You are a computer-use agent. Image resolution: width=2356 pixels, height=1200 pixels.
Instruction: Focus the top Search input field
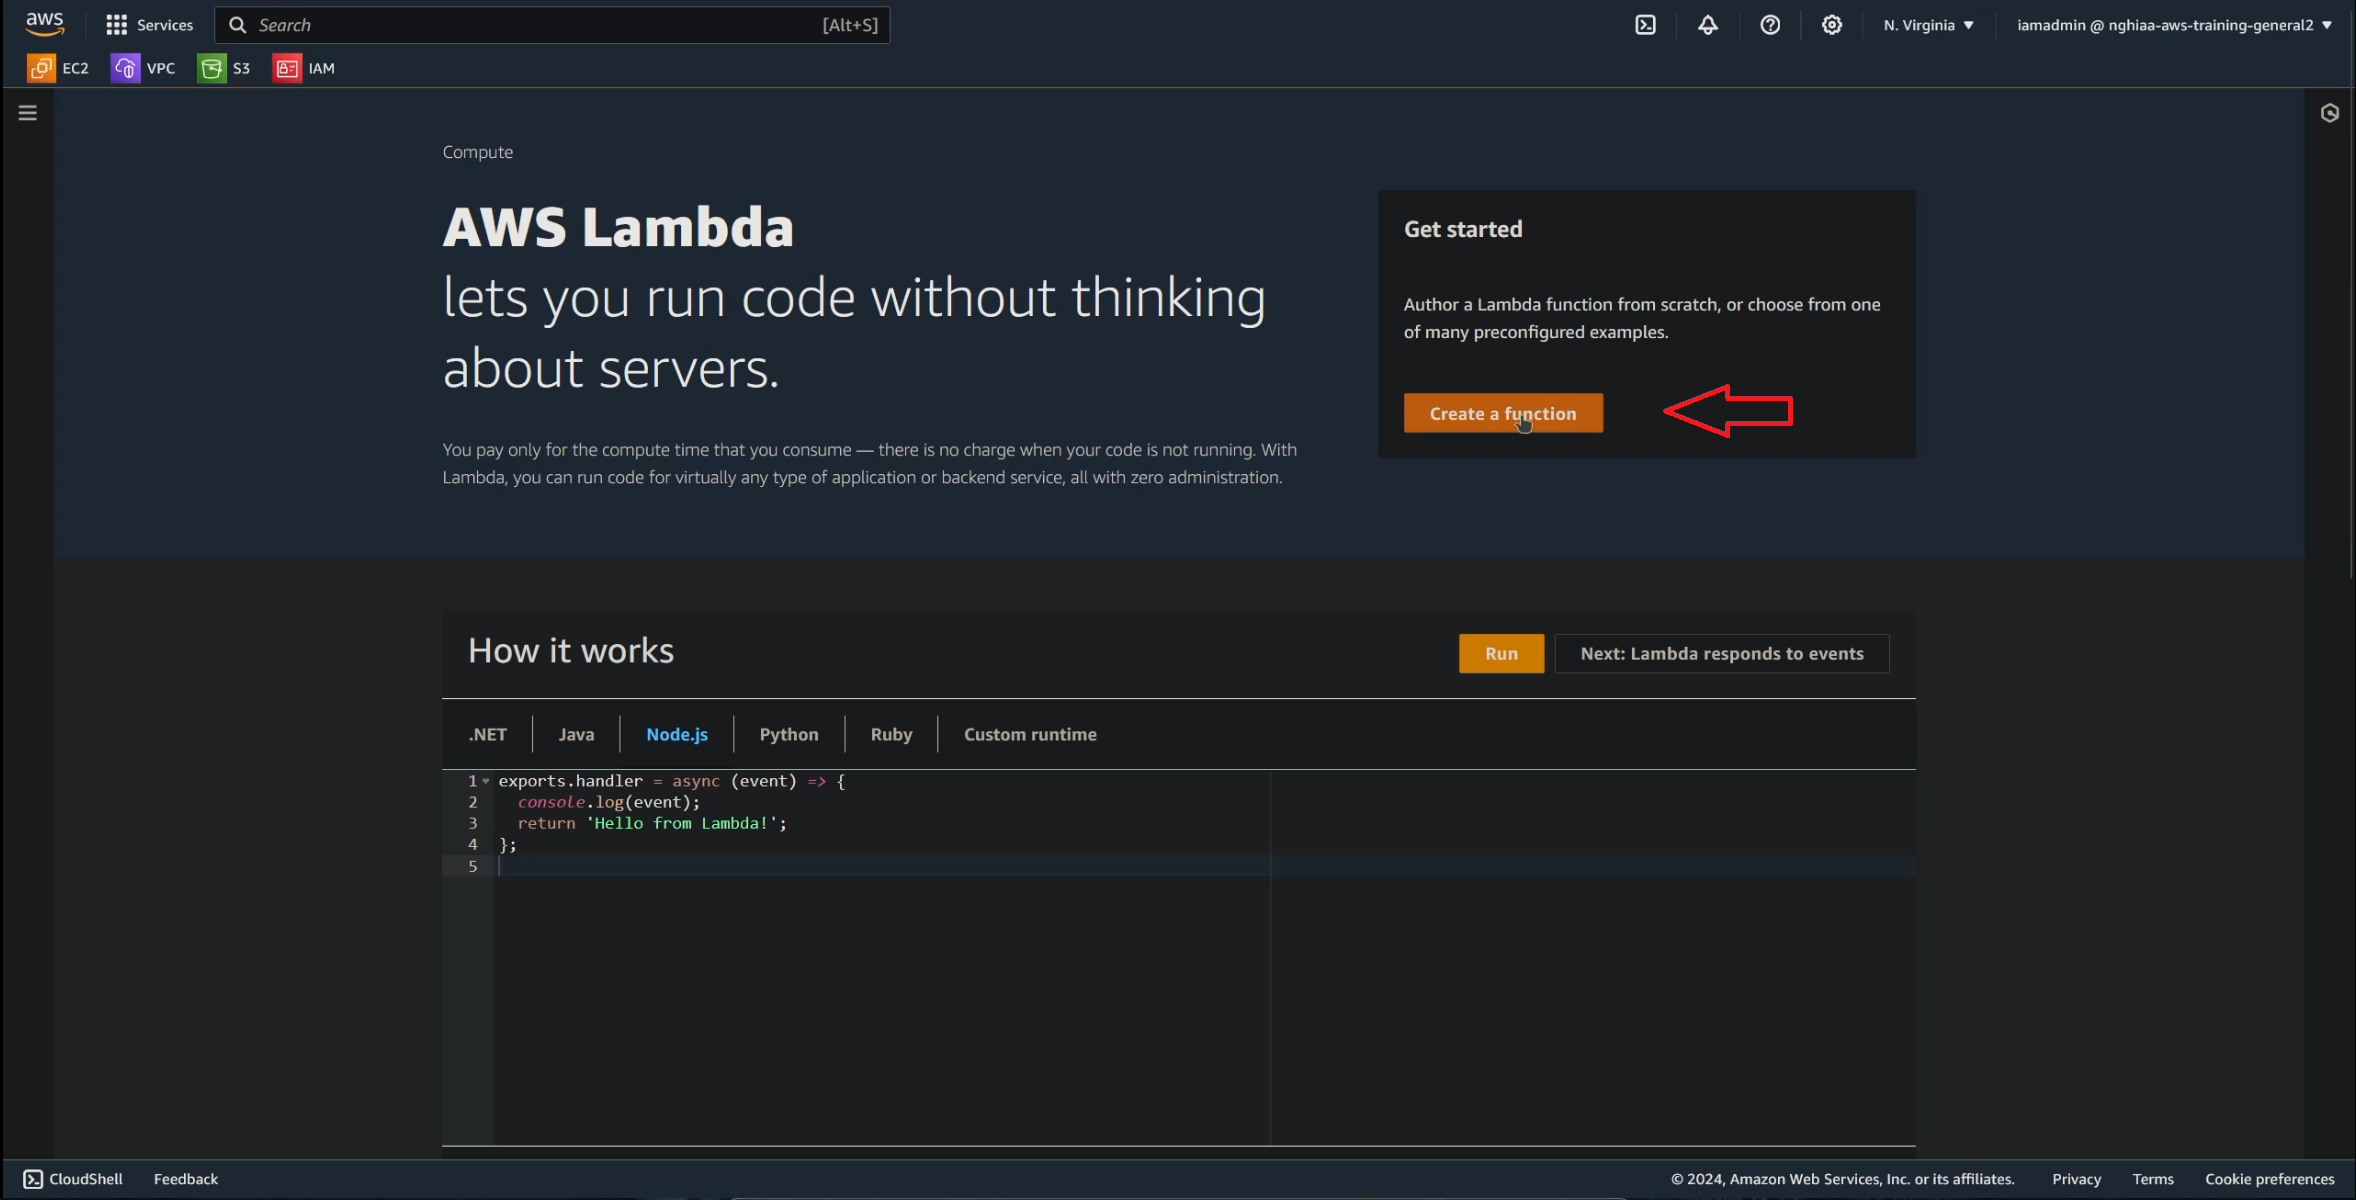click(552, 25)
